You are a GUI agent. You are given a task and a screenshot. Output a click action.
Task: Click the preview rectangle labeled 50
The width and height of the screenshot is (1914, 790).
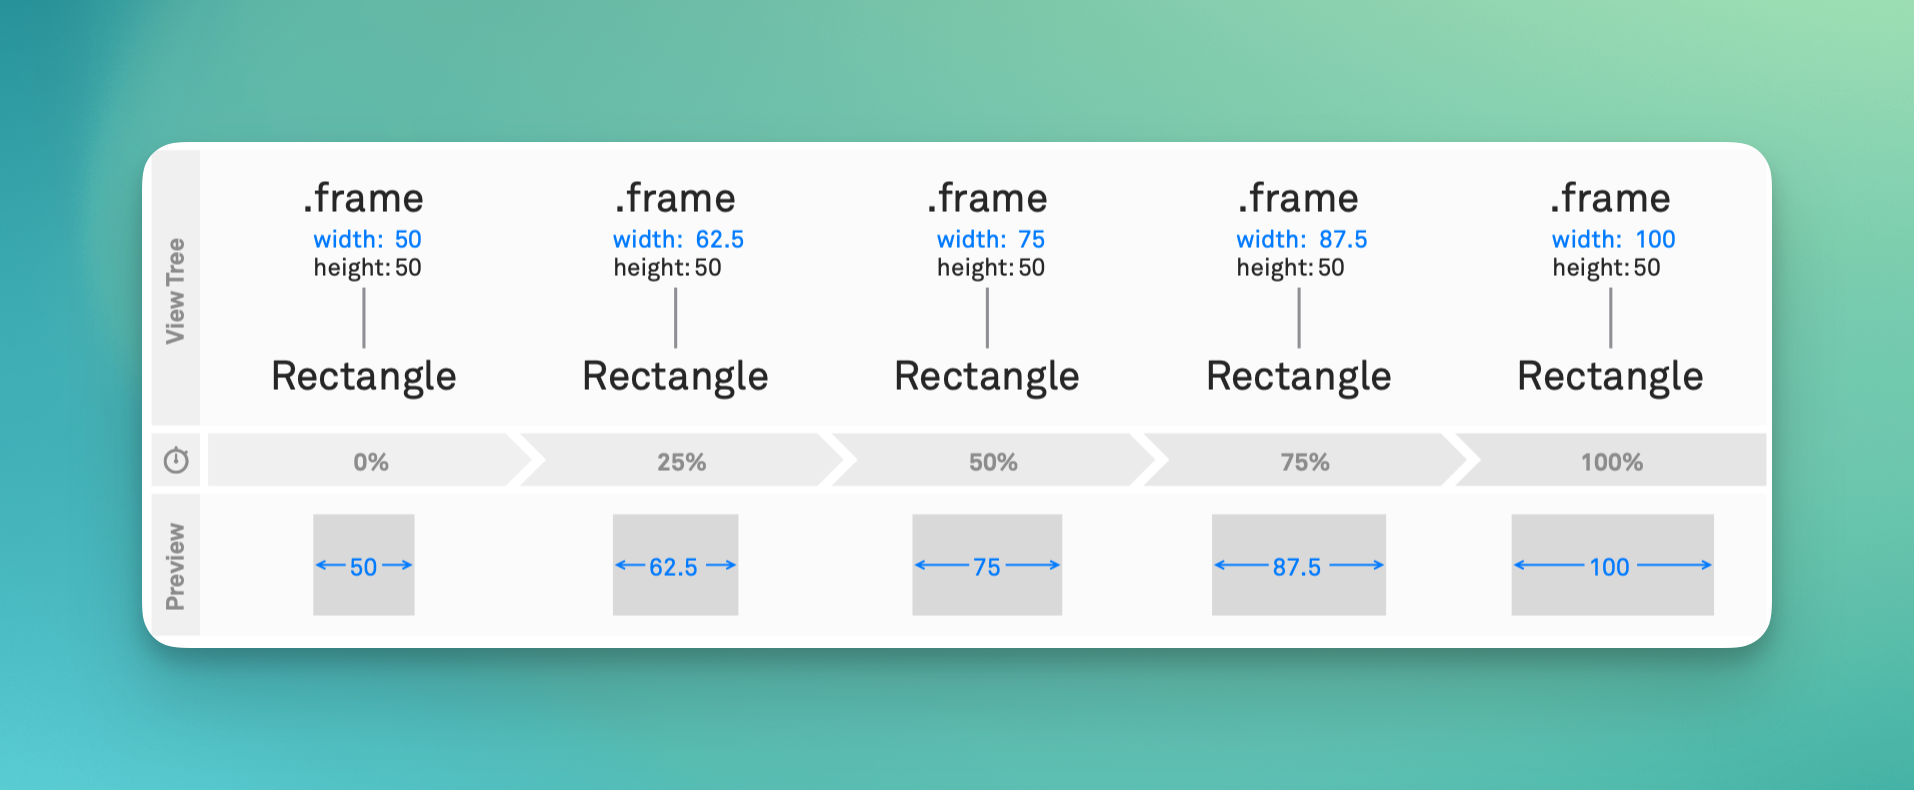point(364,565)
